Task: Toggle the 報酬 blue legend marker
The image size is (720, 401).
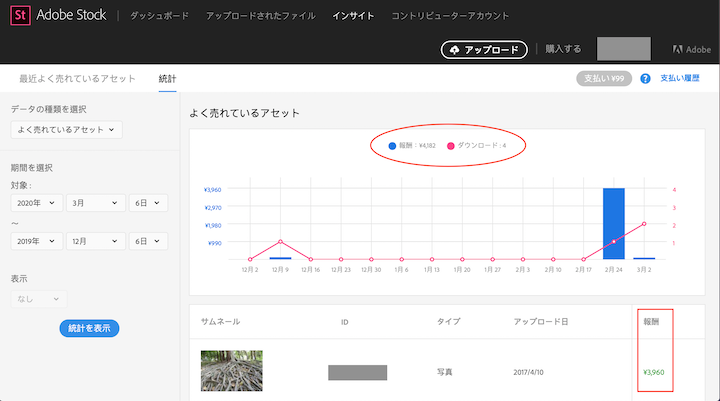Action: point(392,146)
